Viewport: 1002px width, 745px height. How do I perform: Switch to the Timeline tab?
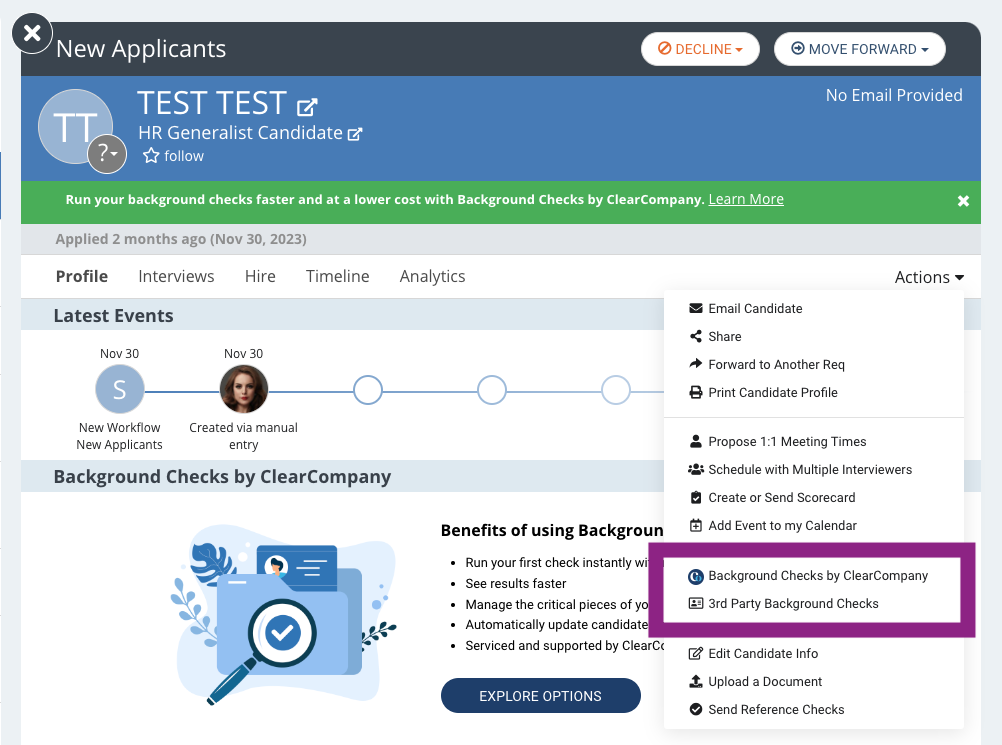337,277
